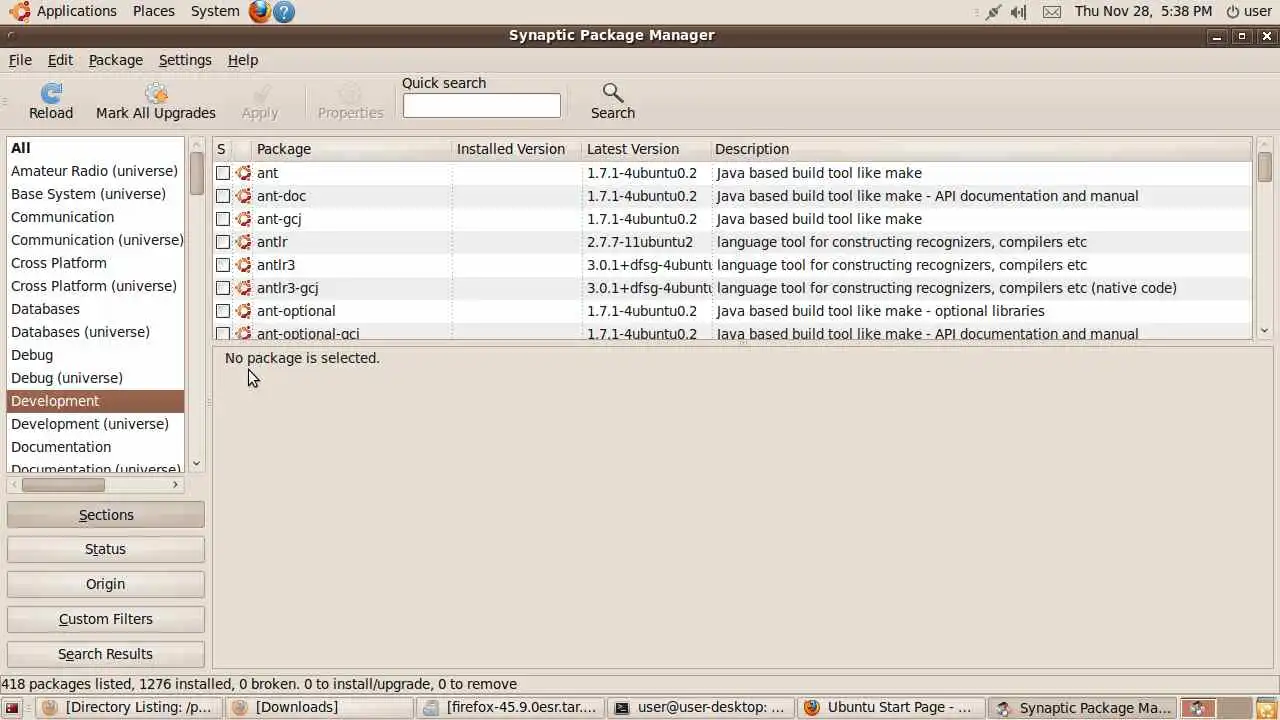Screen dimensions: 1280x720
Task: Click the show desktop icon in taskbar
Action: pyautogui.click(x=13, y=708)
